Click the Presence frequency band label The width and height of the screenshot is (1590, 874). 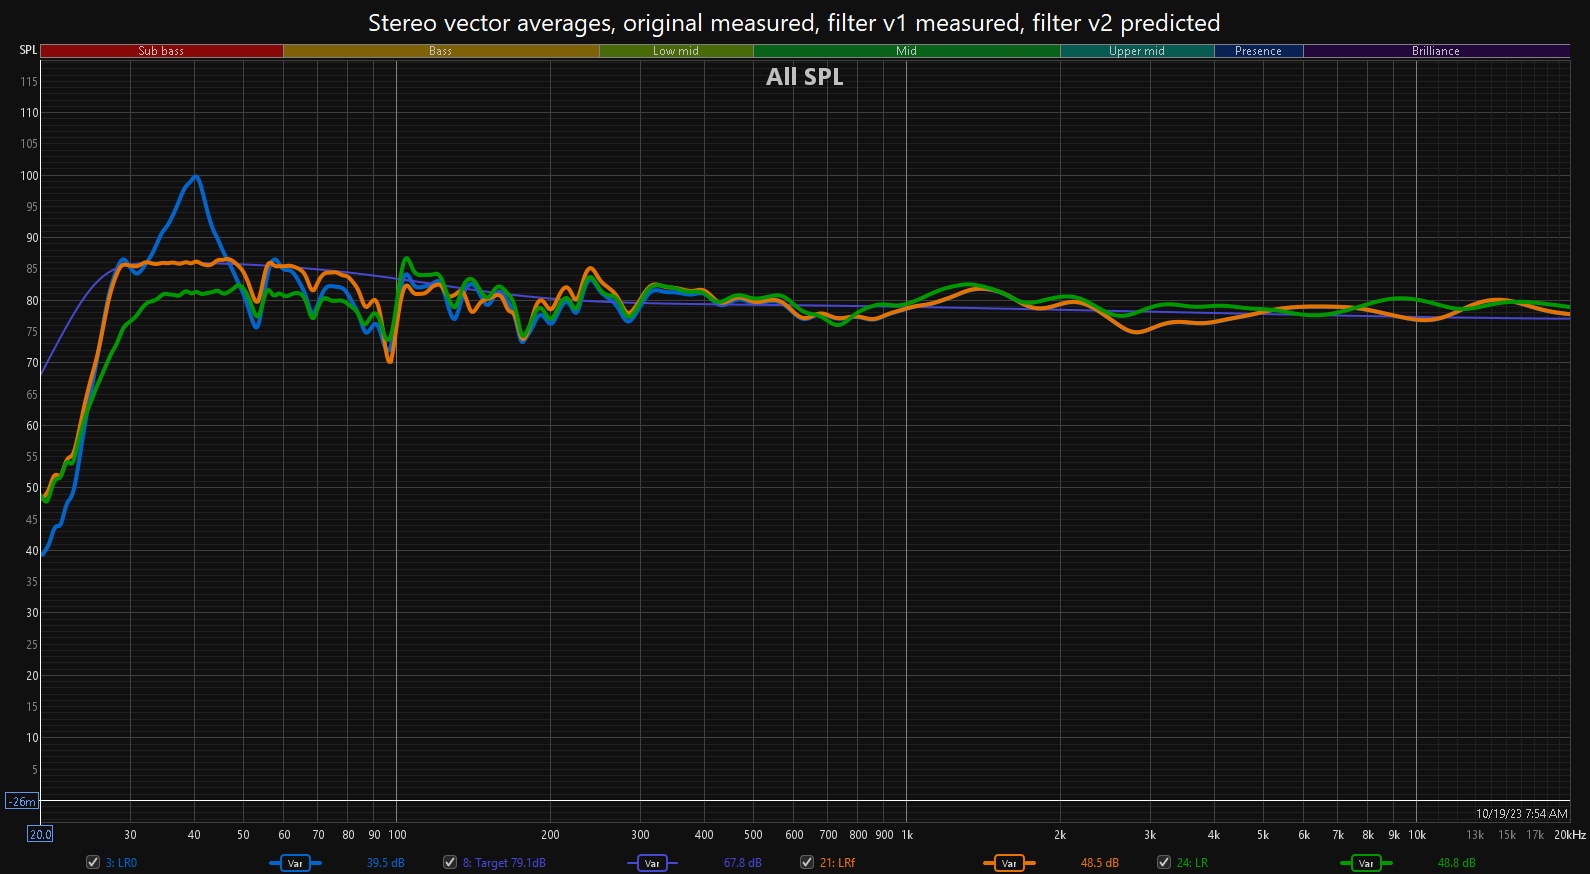[x=1258, y=51]
